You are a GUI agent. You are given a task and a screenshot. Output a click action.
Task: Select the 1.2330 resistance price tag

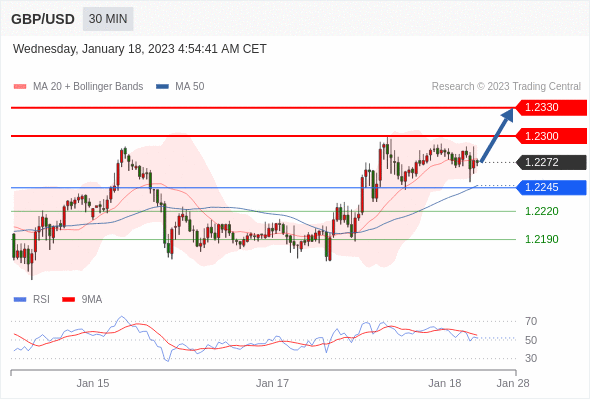(x=551, y=108)
